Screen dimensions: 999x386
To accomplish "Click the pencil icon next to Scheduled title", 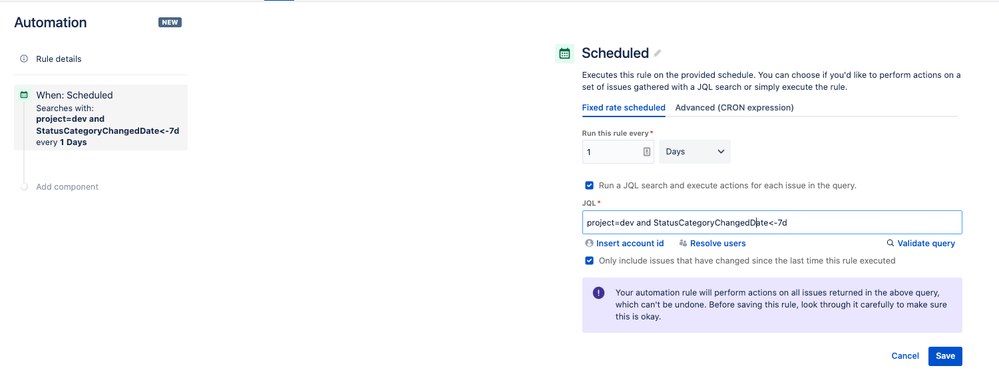I will [x=658, y=54].
